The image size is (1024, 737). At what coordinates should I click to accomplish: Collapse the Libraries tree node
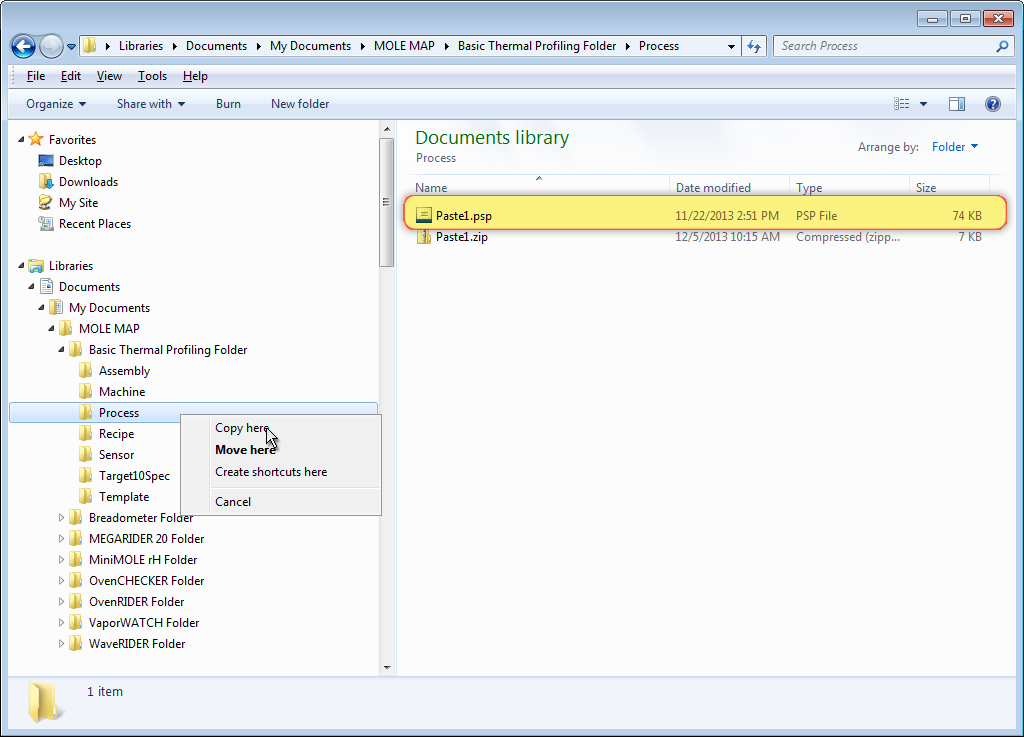point(21,266)
